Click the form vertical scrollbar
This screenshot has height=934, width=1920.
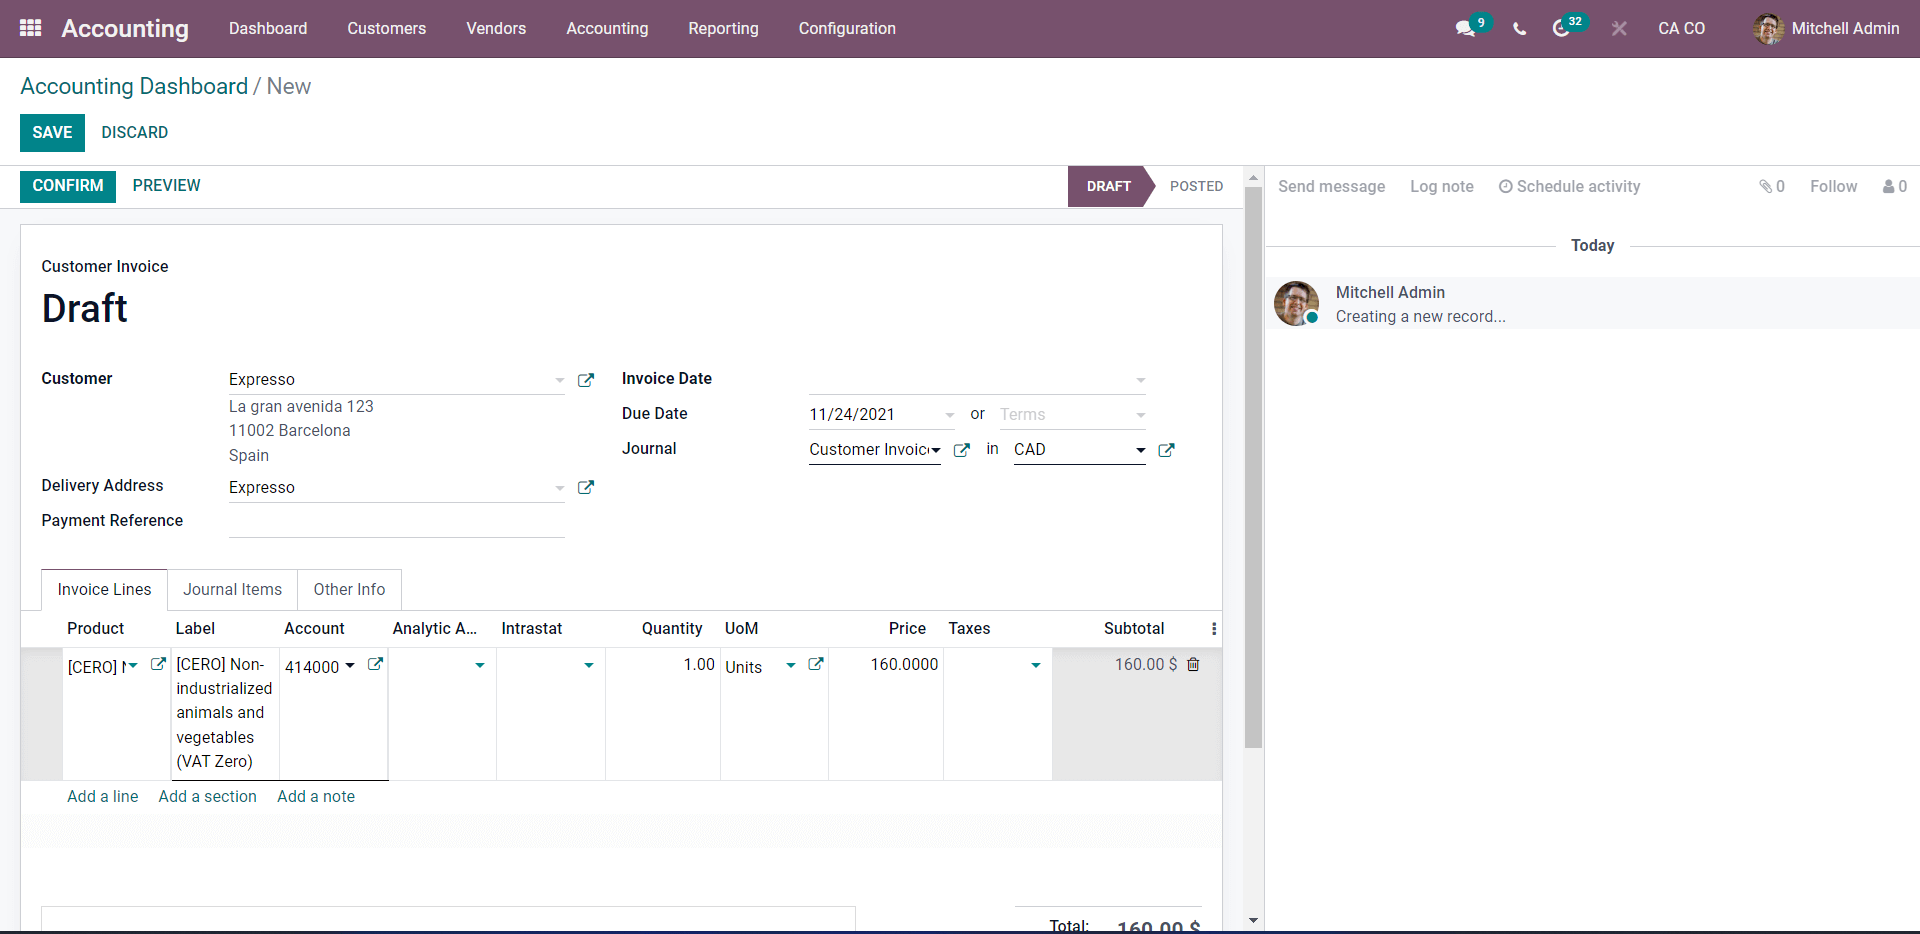[1253, 467]
